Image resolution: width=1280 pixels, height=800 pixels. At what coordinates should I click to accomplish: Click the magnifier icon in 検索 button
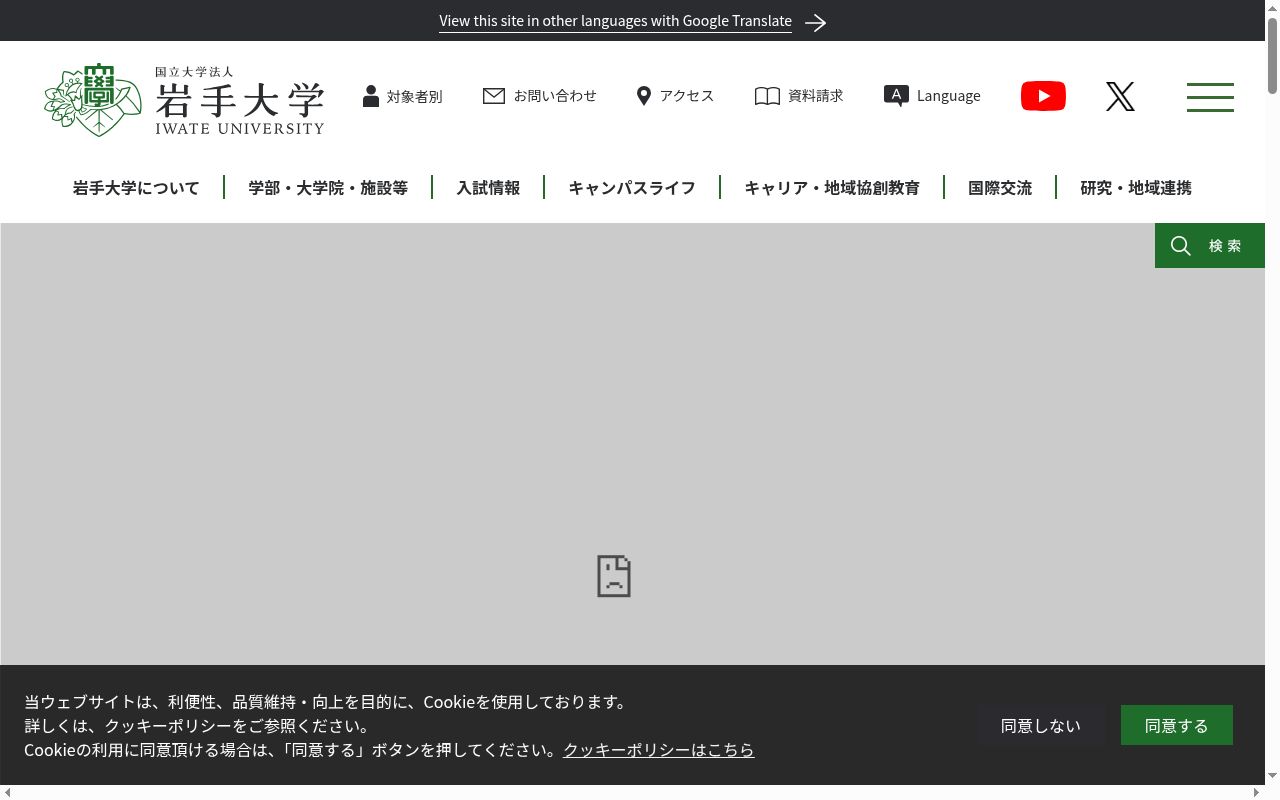(1181, 246)
